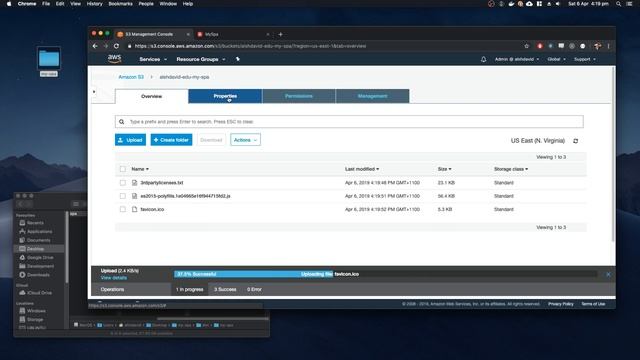Click the Amazon S3 breadcrumb link
Screen dimensions: 640x360
(131, 77)
